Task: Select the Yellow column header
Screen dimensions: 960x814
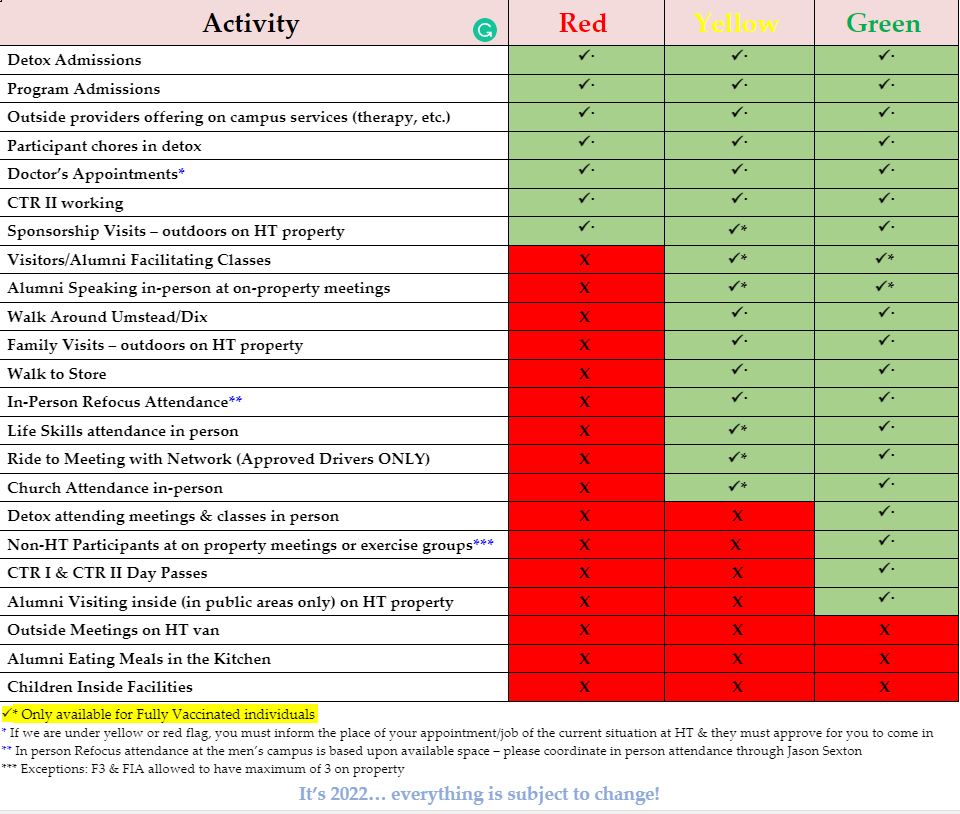Action: coord(737,23)
